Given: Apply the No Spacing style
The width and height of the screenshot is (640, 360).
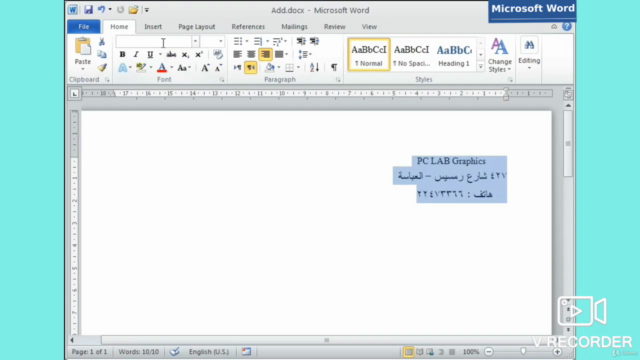Looking at the screenshot, I should (411, 55).
